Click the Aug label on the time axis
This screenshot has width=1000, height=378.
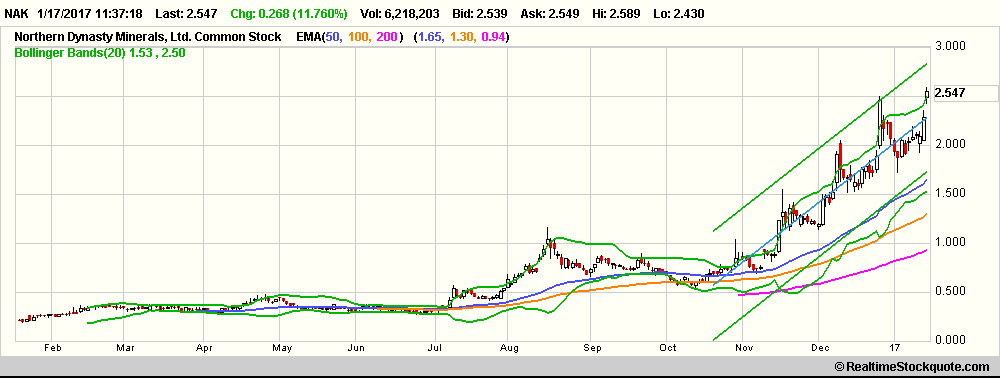click(x=511, y=348)
